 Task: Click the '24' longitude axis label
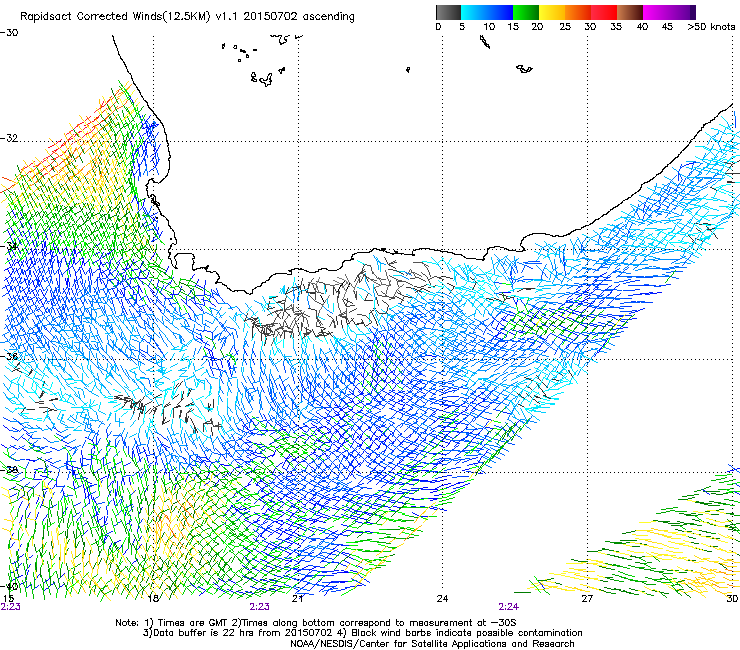coord(442,599)
